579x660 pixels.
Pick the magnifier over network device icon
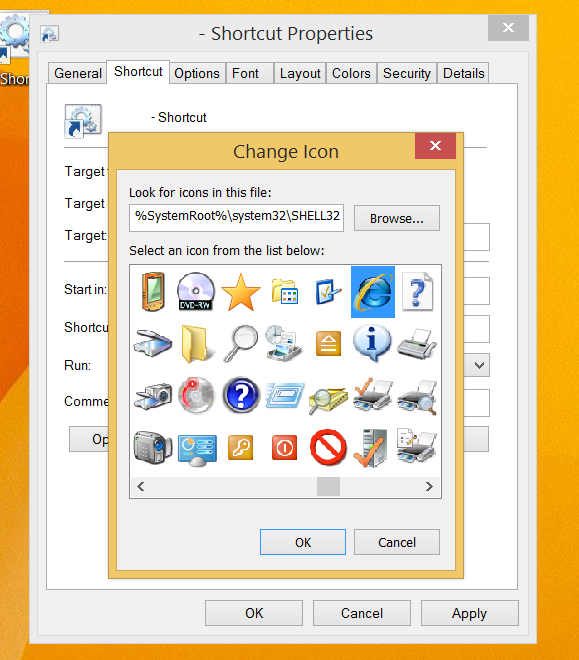pos(328,401)
